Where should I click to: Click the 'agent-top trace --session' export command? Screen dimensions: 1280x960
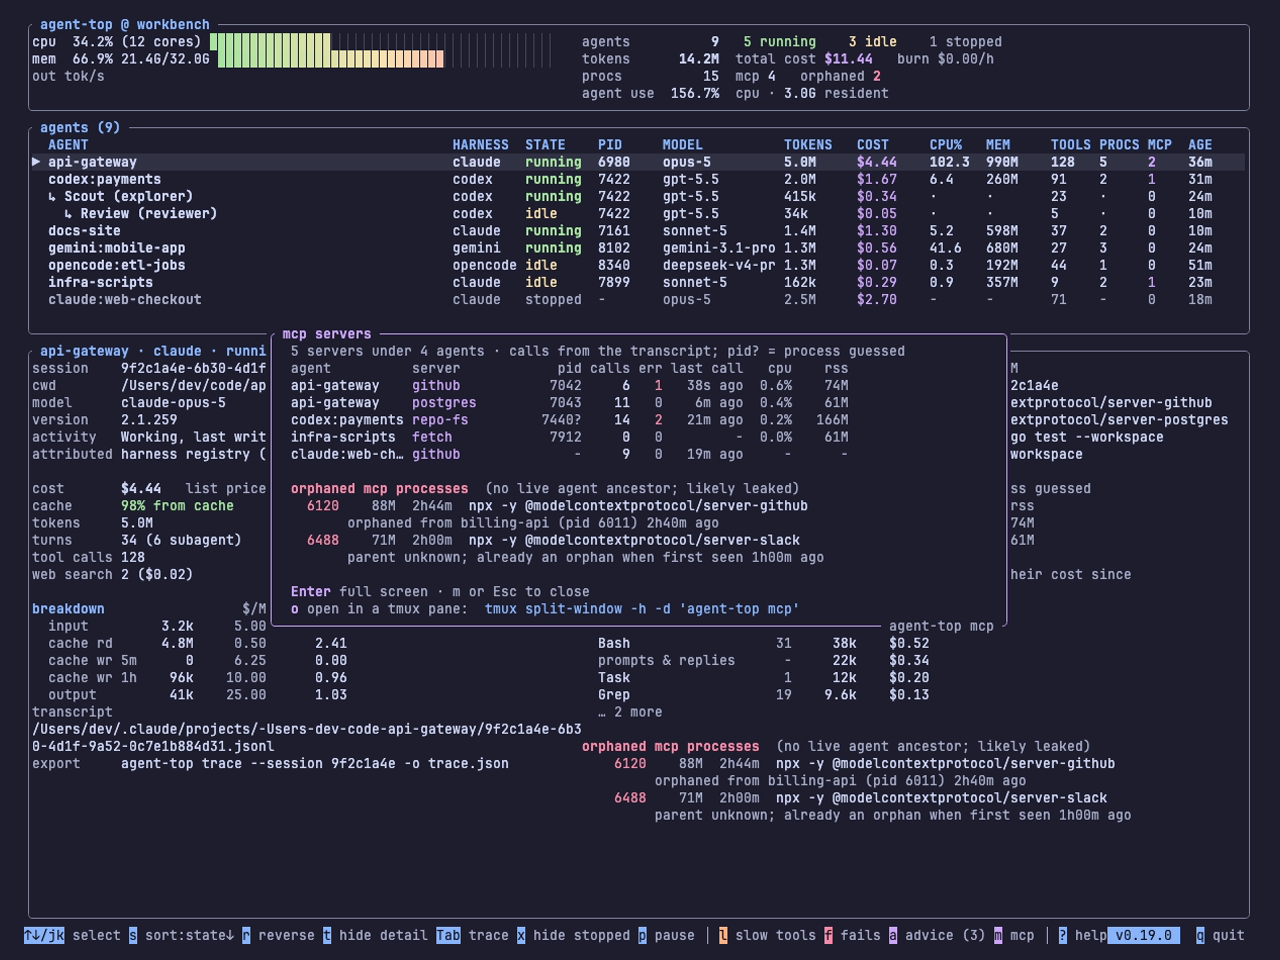(315, 763)
